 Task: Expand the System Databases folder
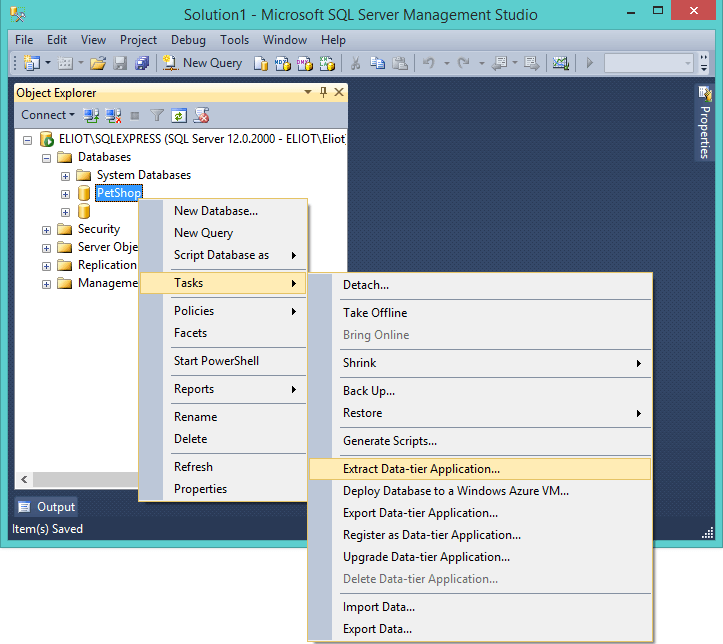(65, 176)
